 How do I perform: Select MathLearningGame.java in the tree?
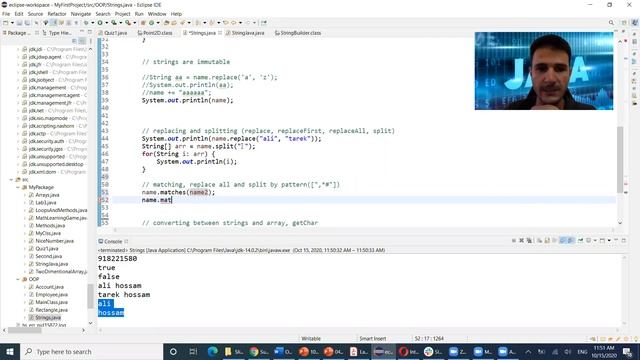[x=61, y=218]
